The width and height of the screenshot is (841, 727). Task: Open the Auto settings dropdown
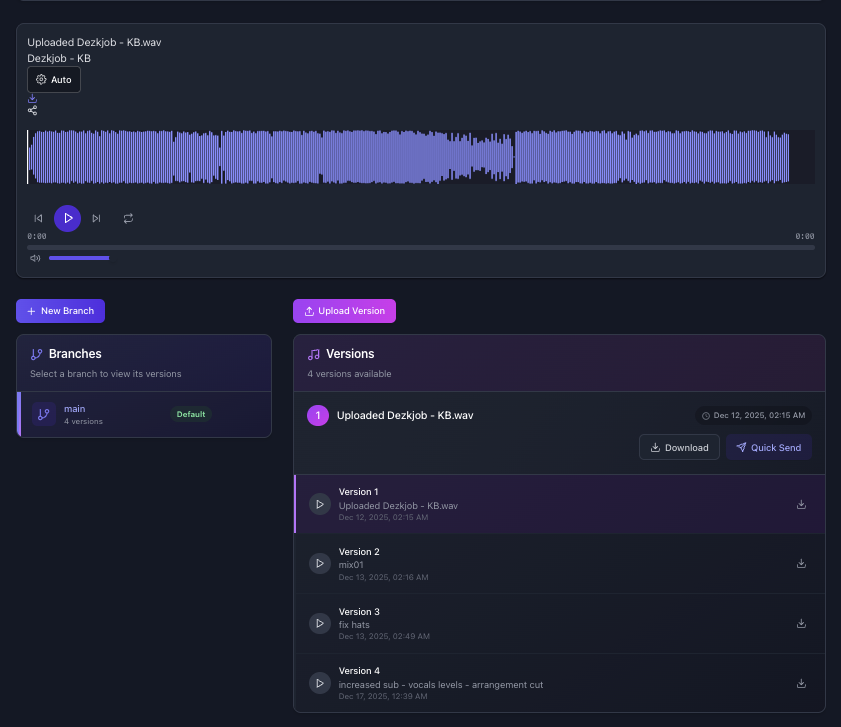click(54, 80)
